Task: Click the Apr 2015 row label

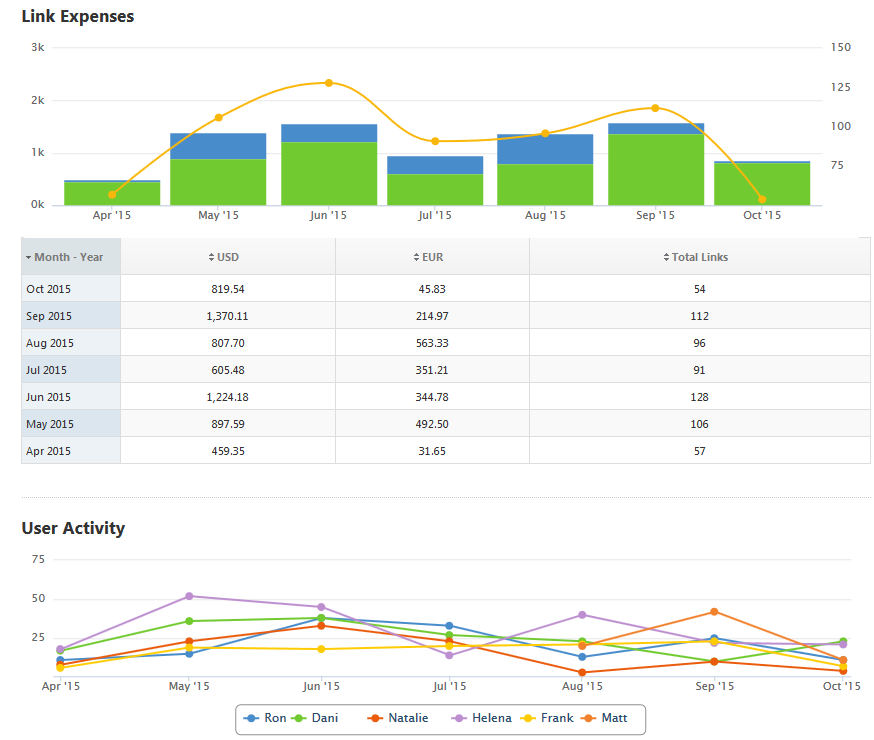Action: point(49,451)
